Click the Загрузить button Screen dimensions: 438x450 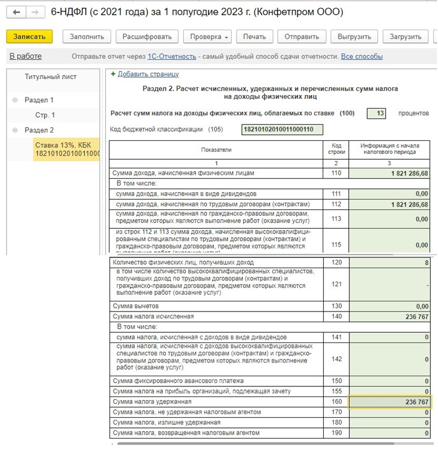click(x=406, y=37)
